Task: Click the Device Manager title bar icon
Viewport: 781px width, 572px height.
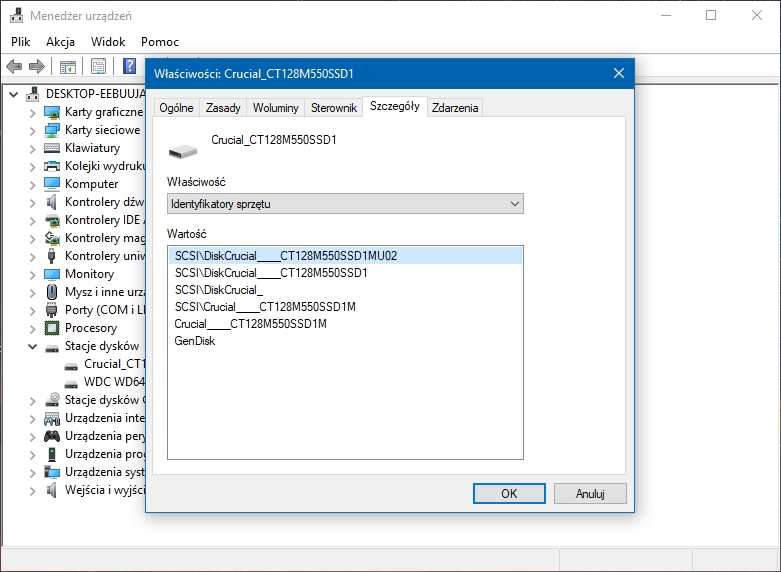Action: click(16, 15)
